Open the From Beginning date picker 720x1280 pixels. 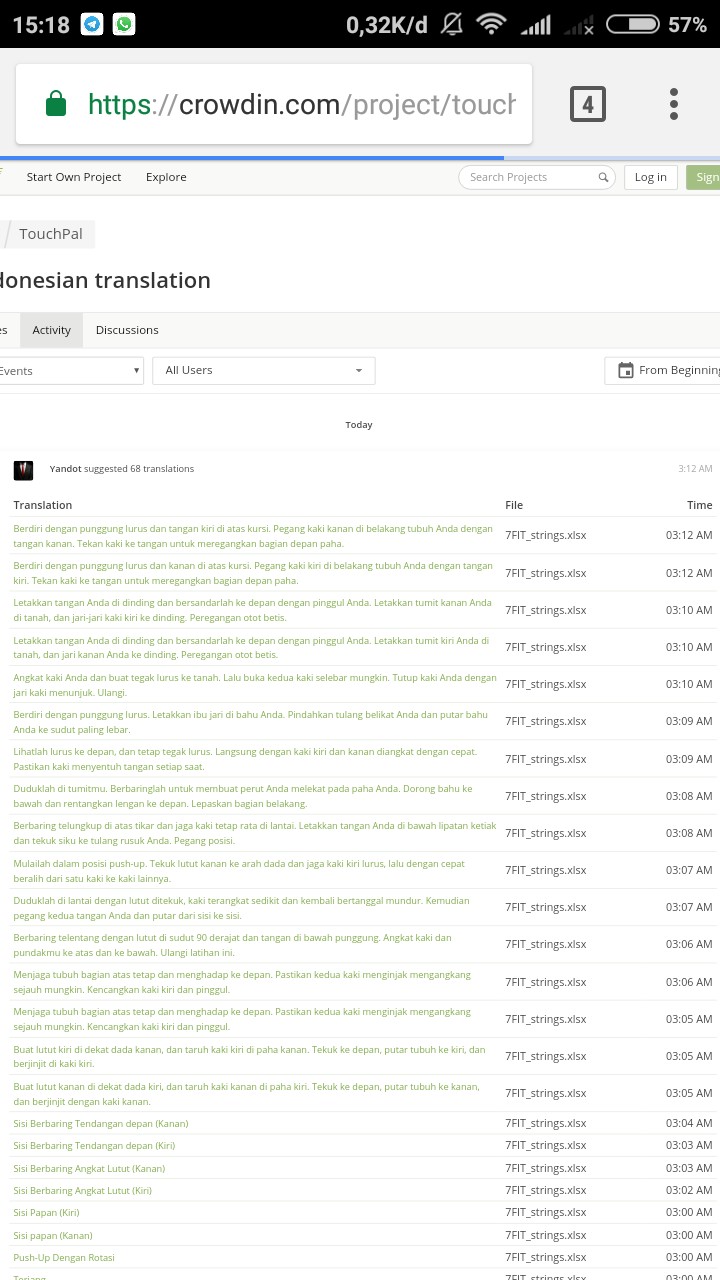click(x=662, y=370)
